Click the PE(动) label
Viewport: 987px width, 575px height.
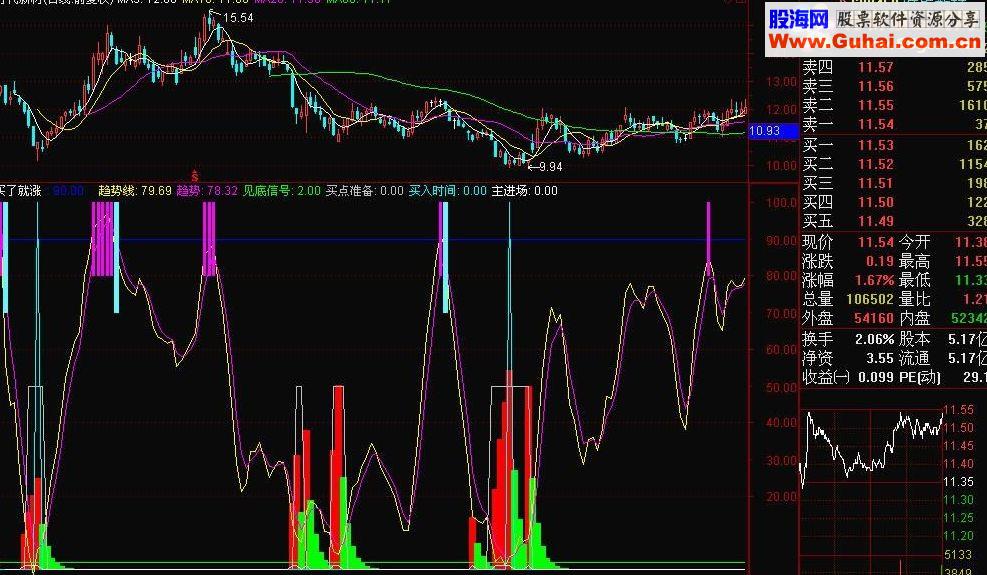click(x=920, y=377)
